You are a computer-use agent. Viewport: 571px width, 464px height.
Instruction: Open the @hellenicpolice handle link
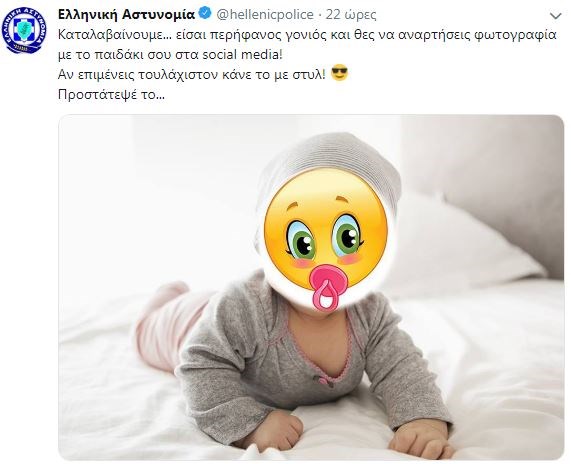[265, 15]
